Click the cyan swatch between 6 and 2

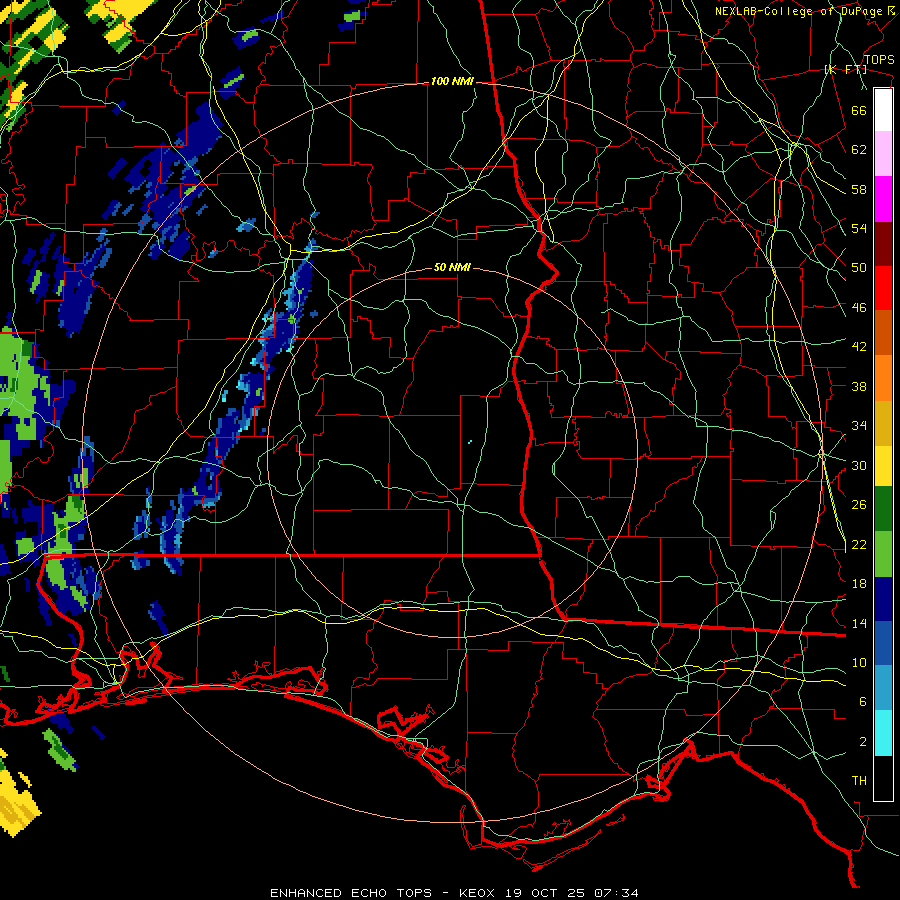883,733
